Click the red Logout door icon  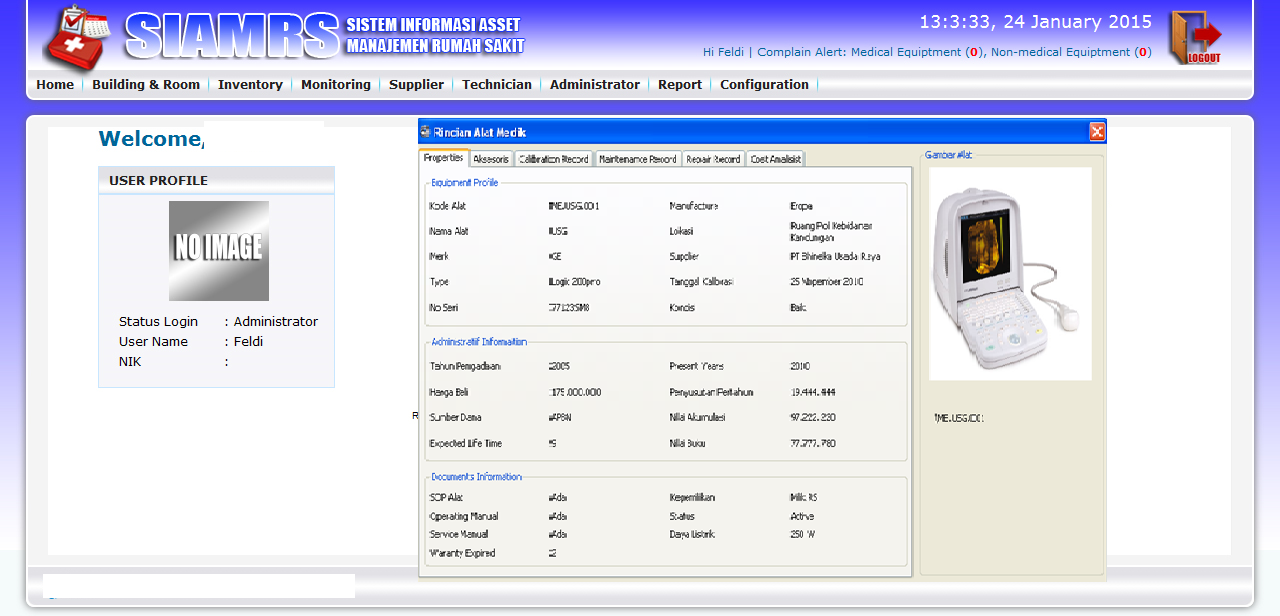point(1196,38)
